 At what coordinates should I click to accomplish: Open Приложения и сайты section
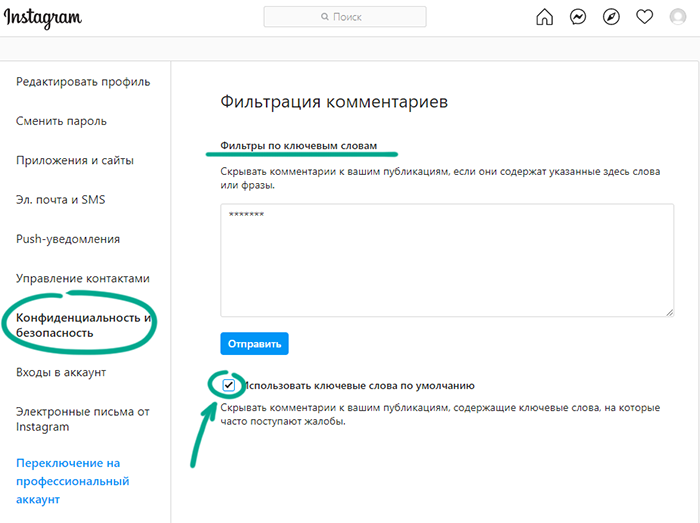[75, 160]
